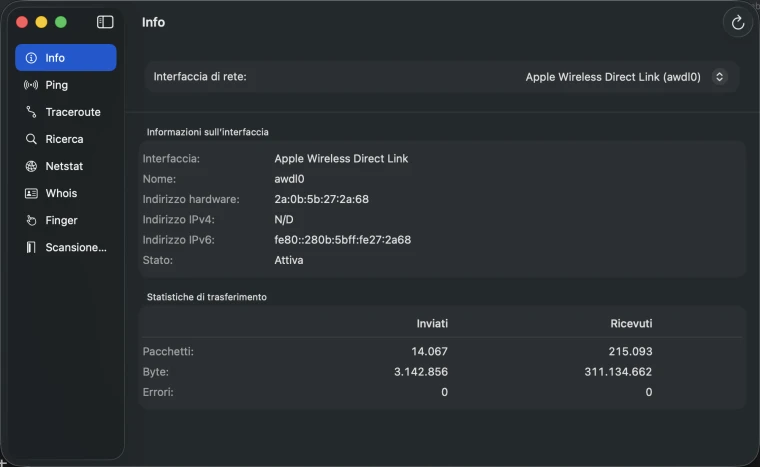This screenshot has width=760, height=467.
Task: Click the Stato value Attiva
Action: (289, 260)
